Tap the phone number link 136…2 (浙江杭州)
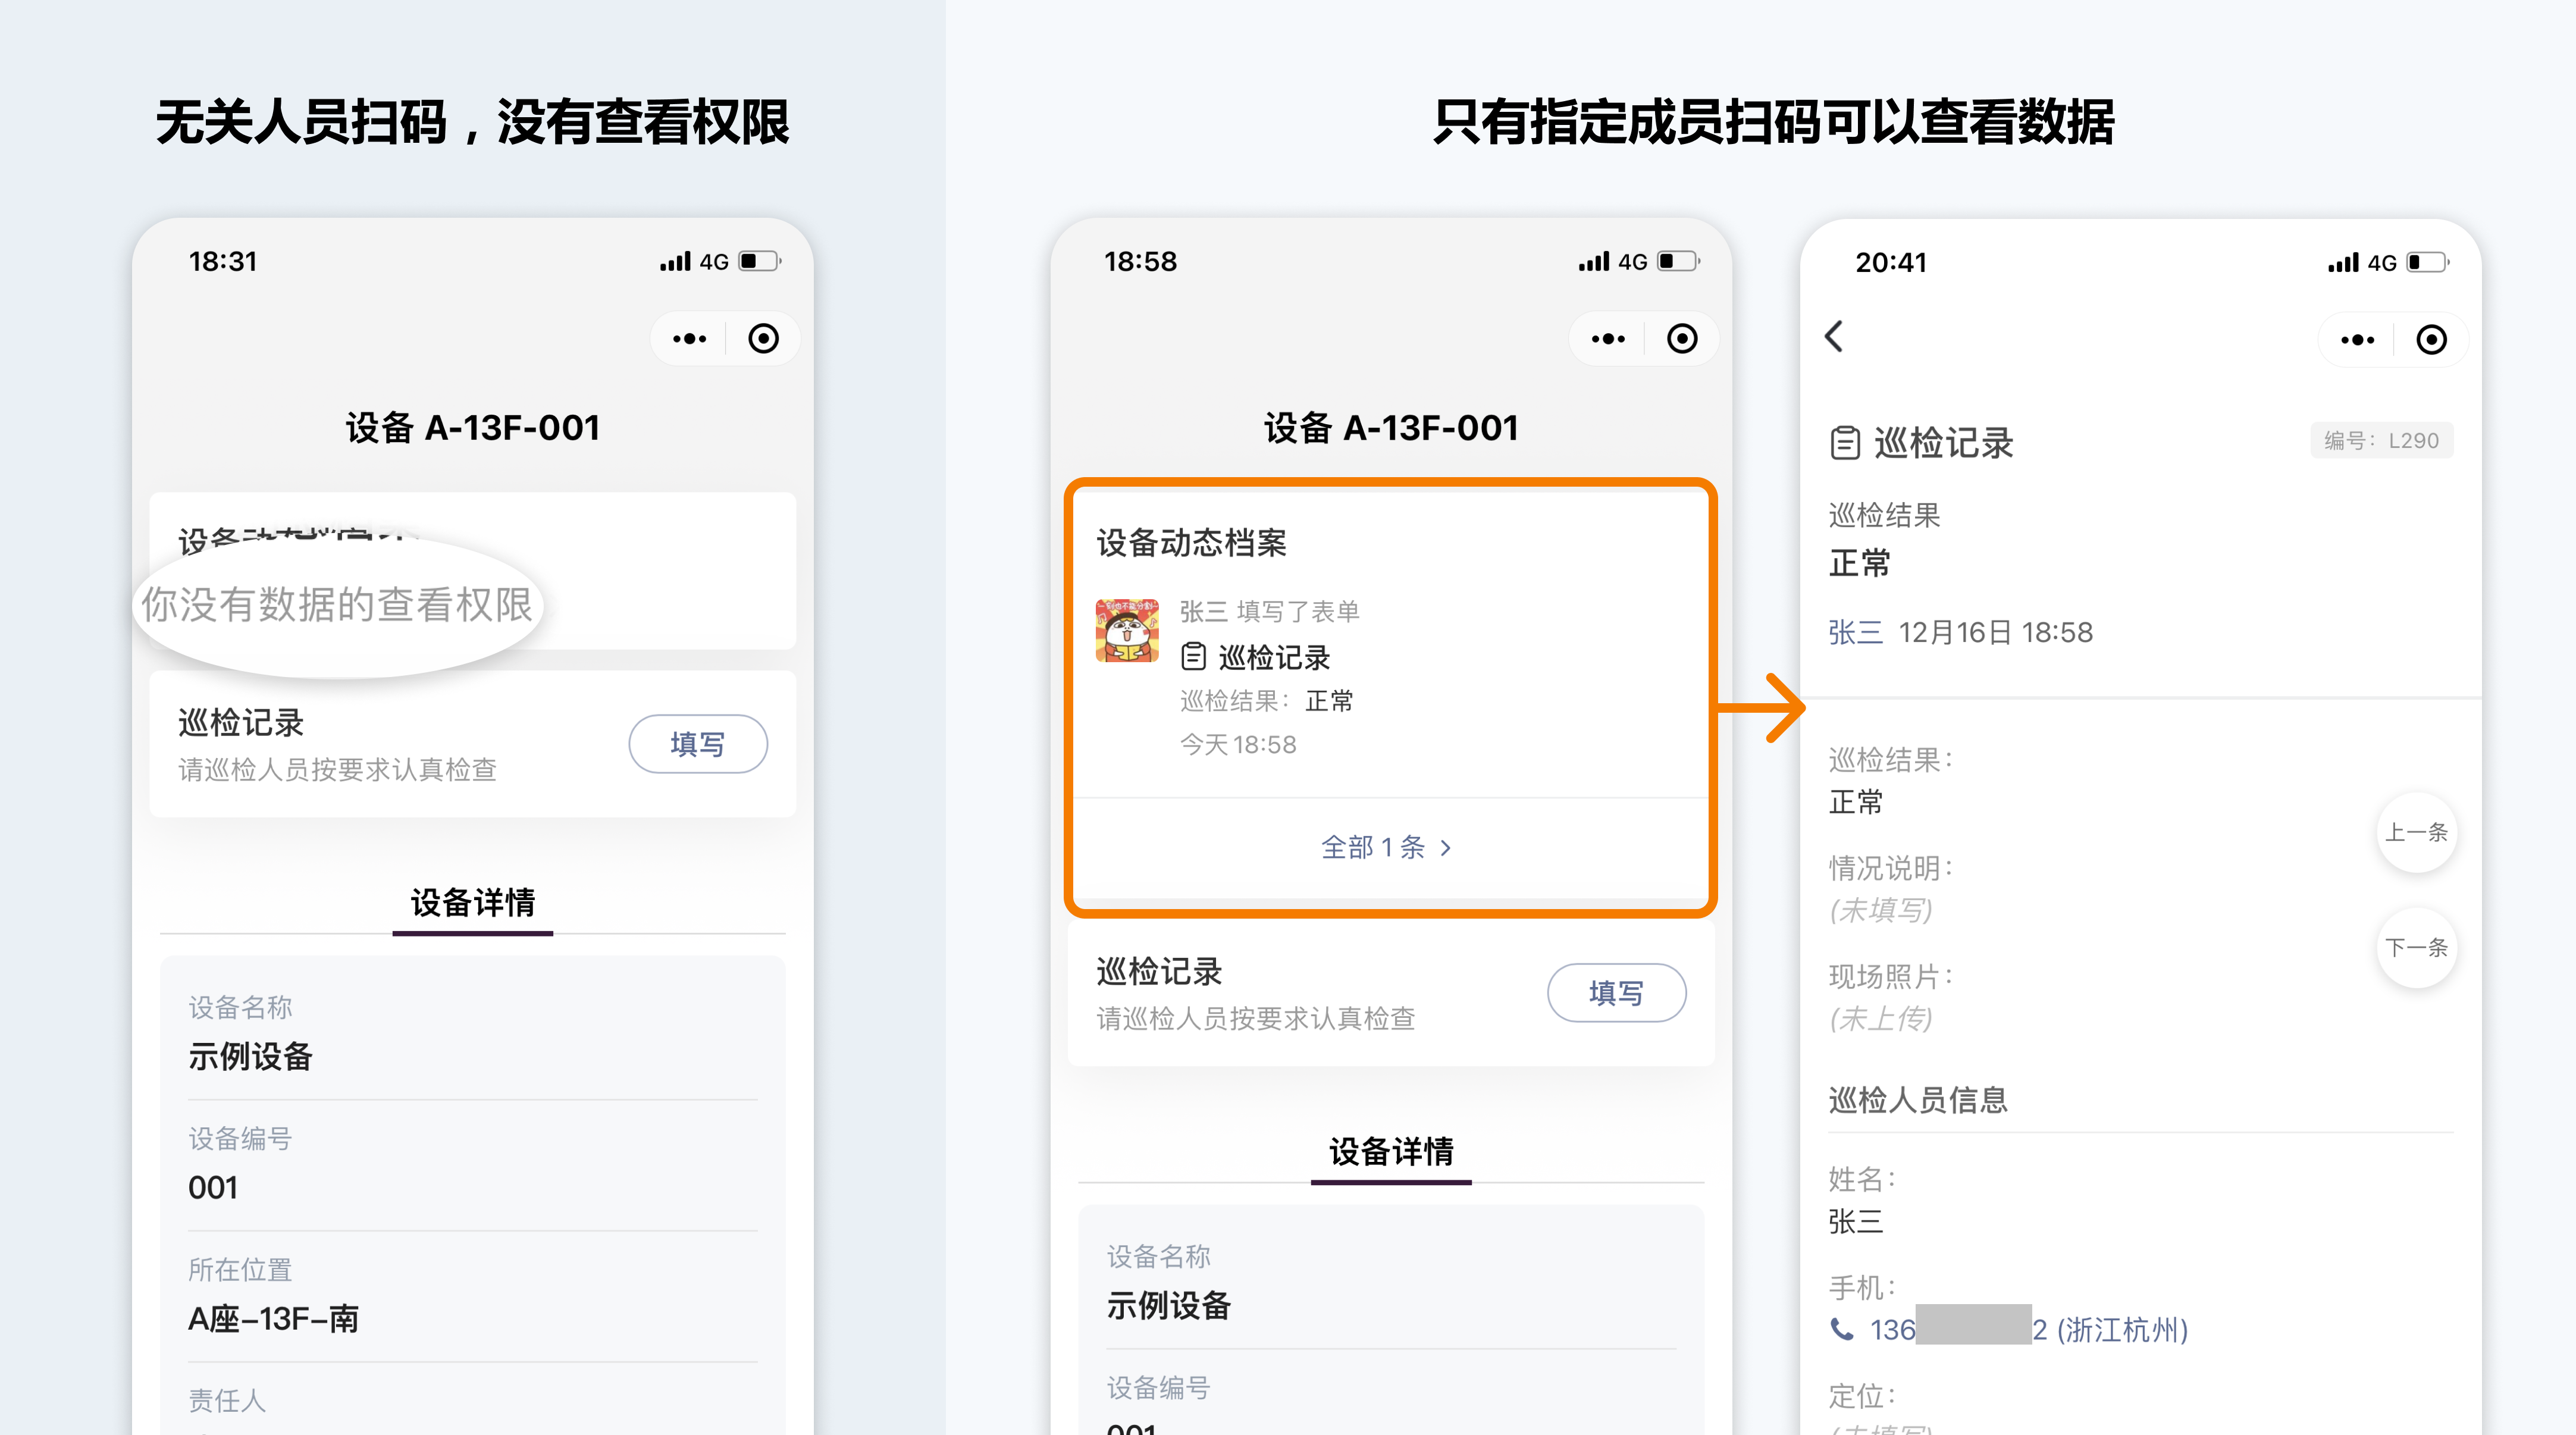This screenshot has height=1435, width=2576. pyautogui.click(x=2028, y=1329)
